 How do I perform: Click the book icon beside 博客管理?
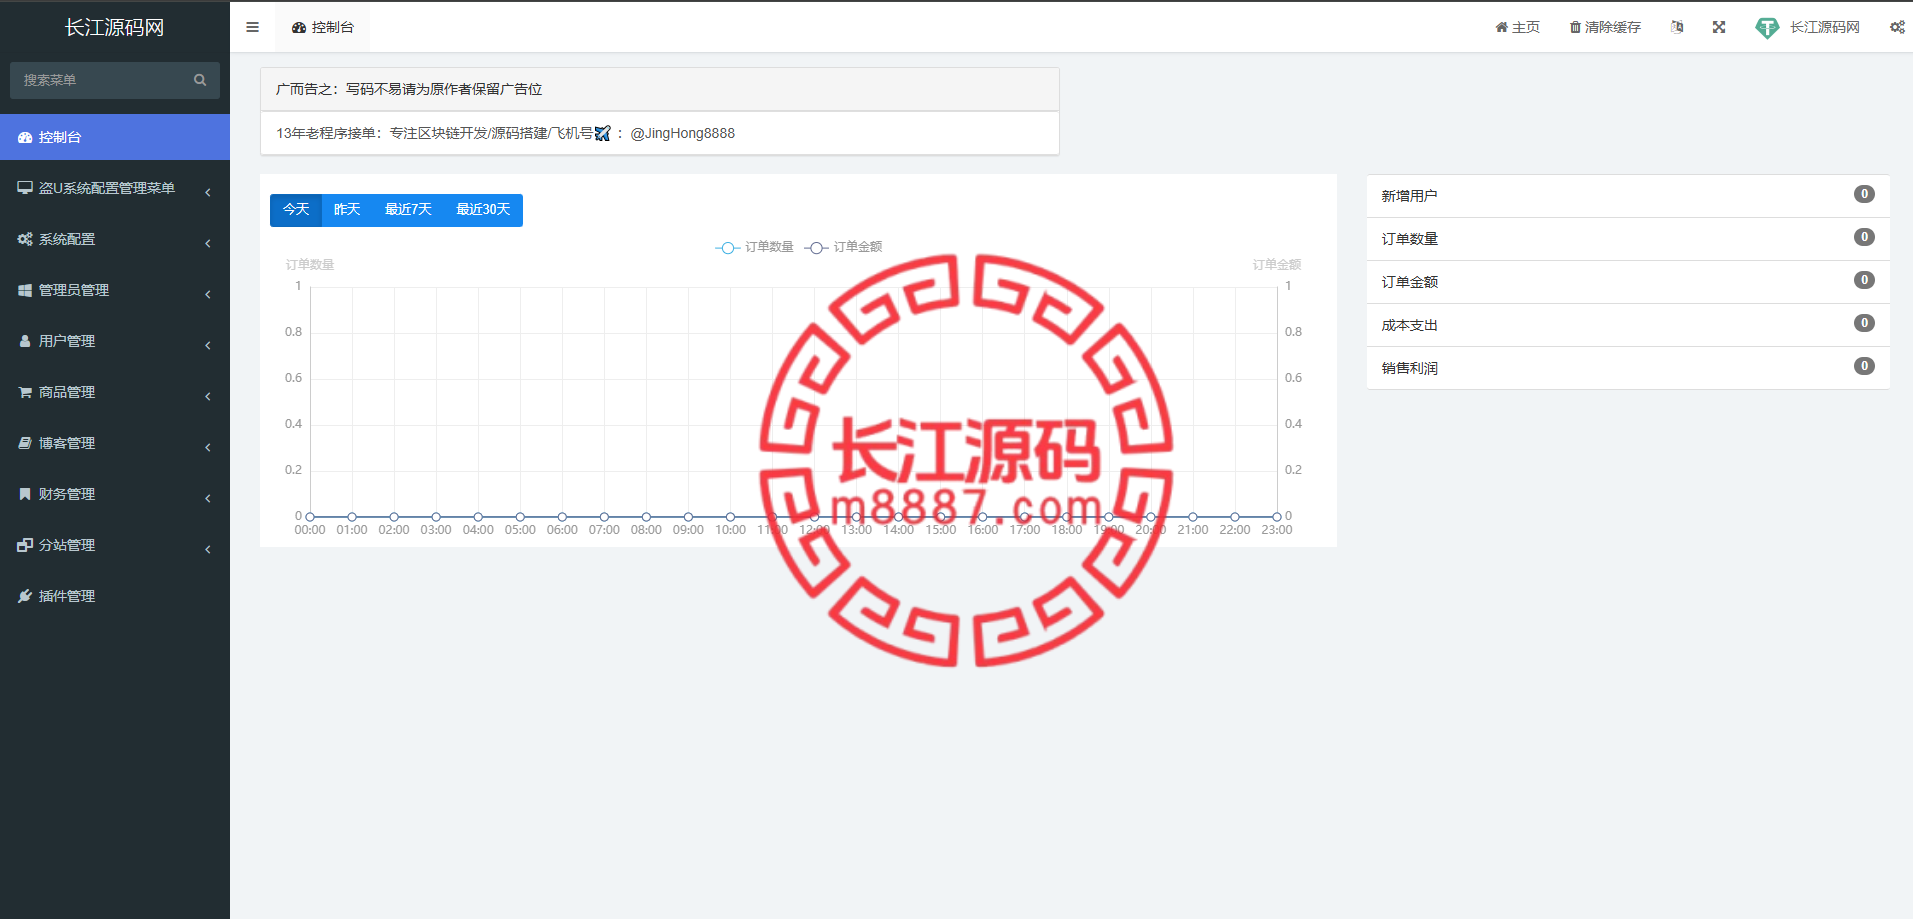[25, 443]
